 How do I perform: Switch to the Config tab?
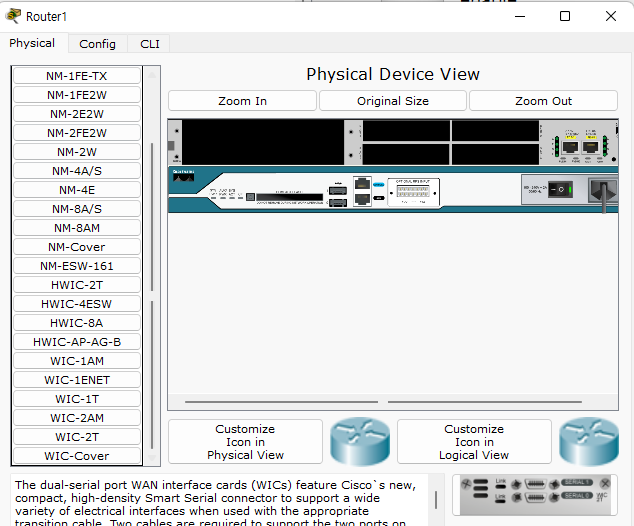tap(97, 44)
